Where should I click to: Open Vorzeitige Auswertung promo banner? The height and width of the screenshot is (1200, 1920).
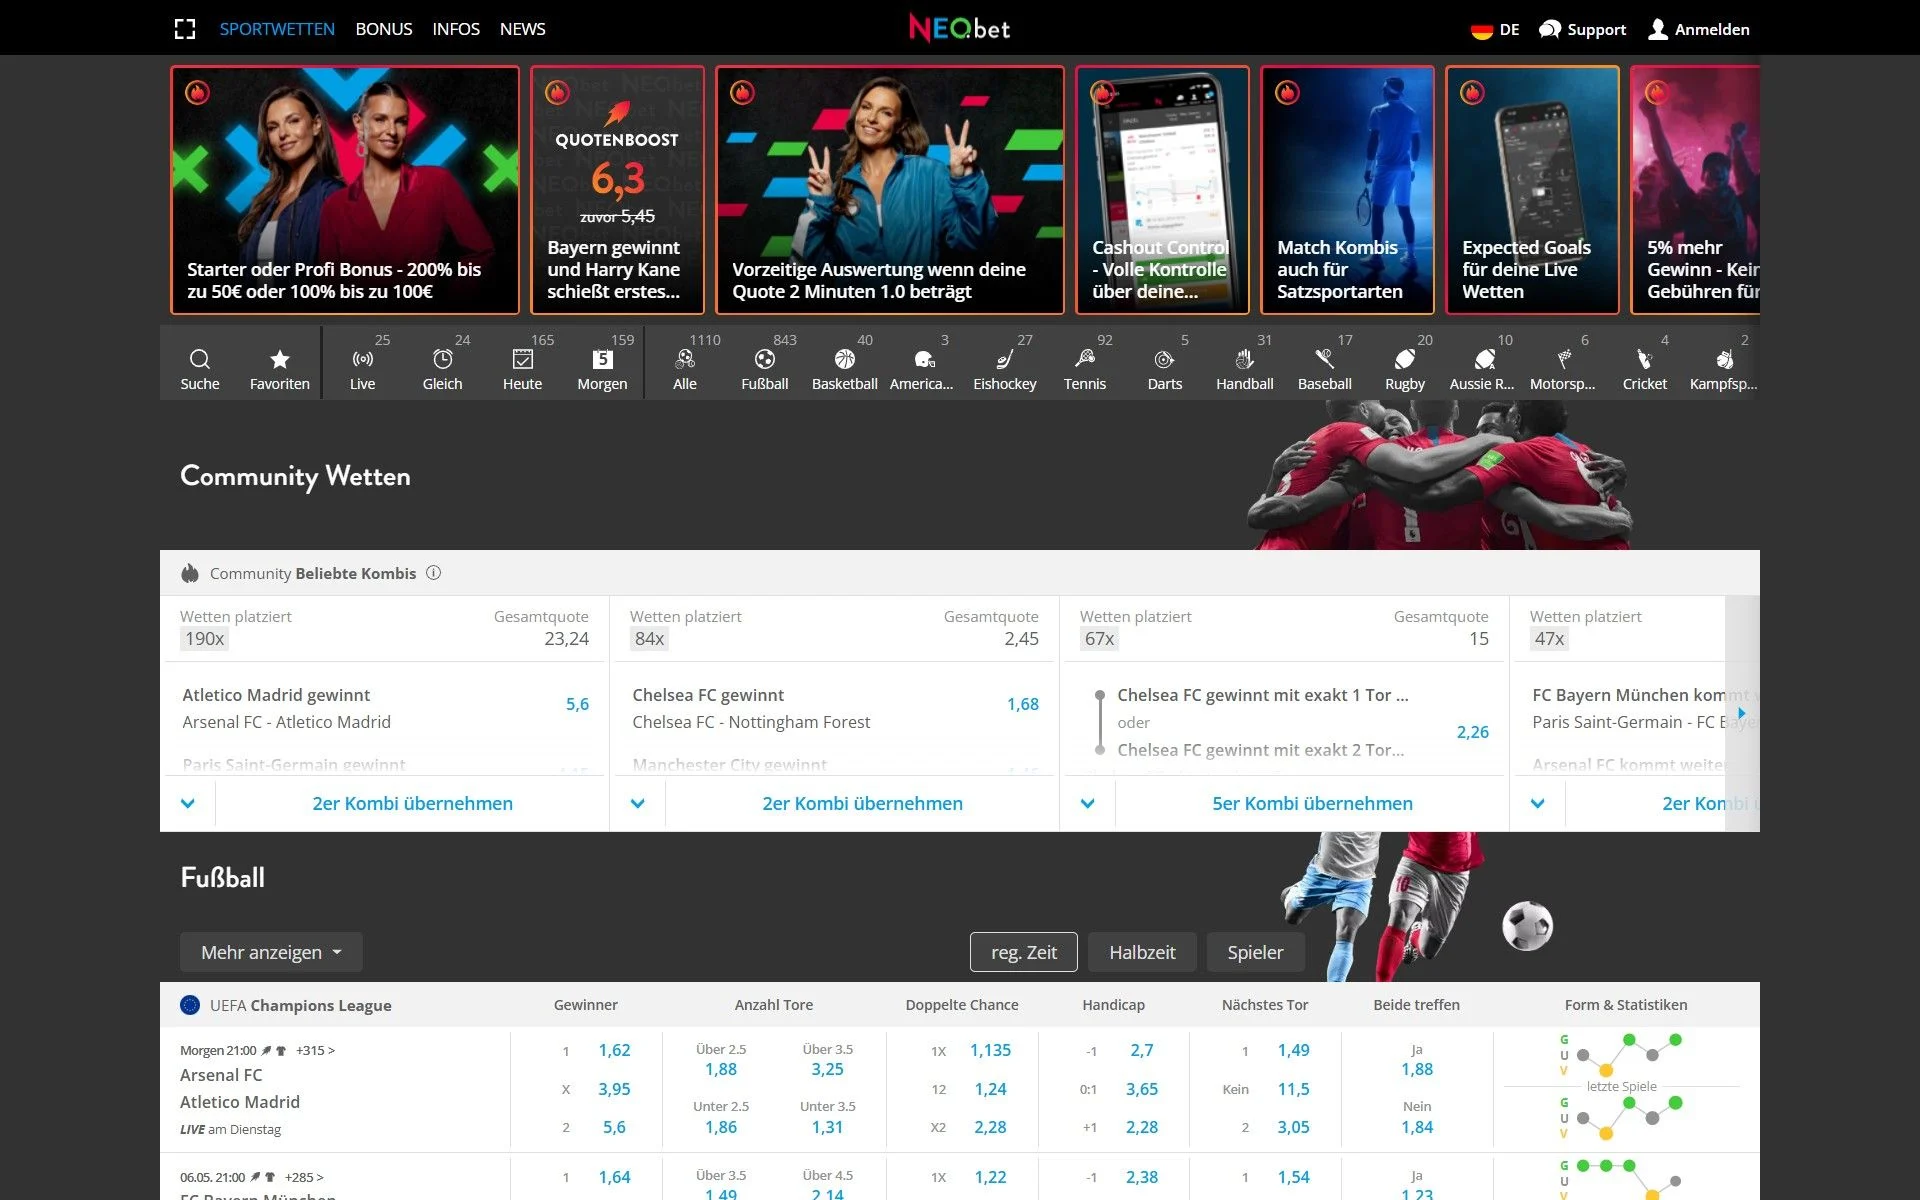pos(890,190)
